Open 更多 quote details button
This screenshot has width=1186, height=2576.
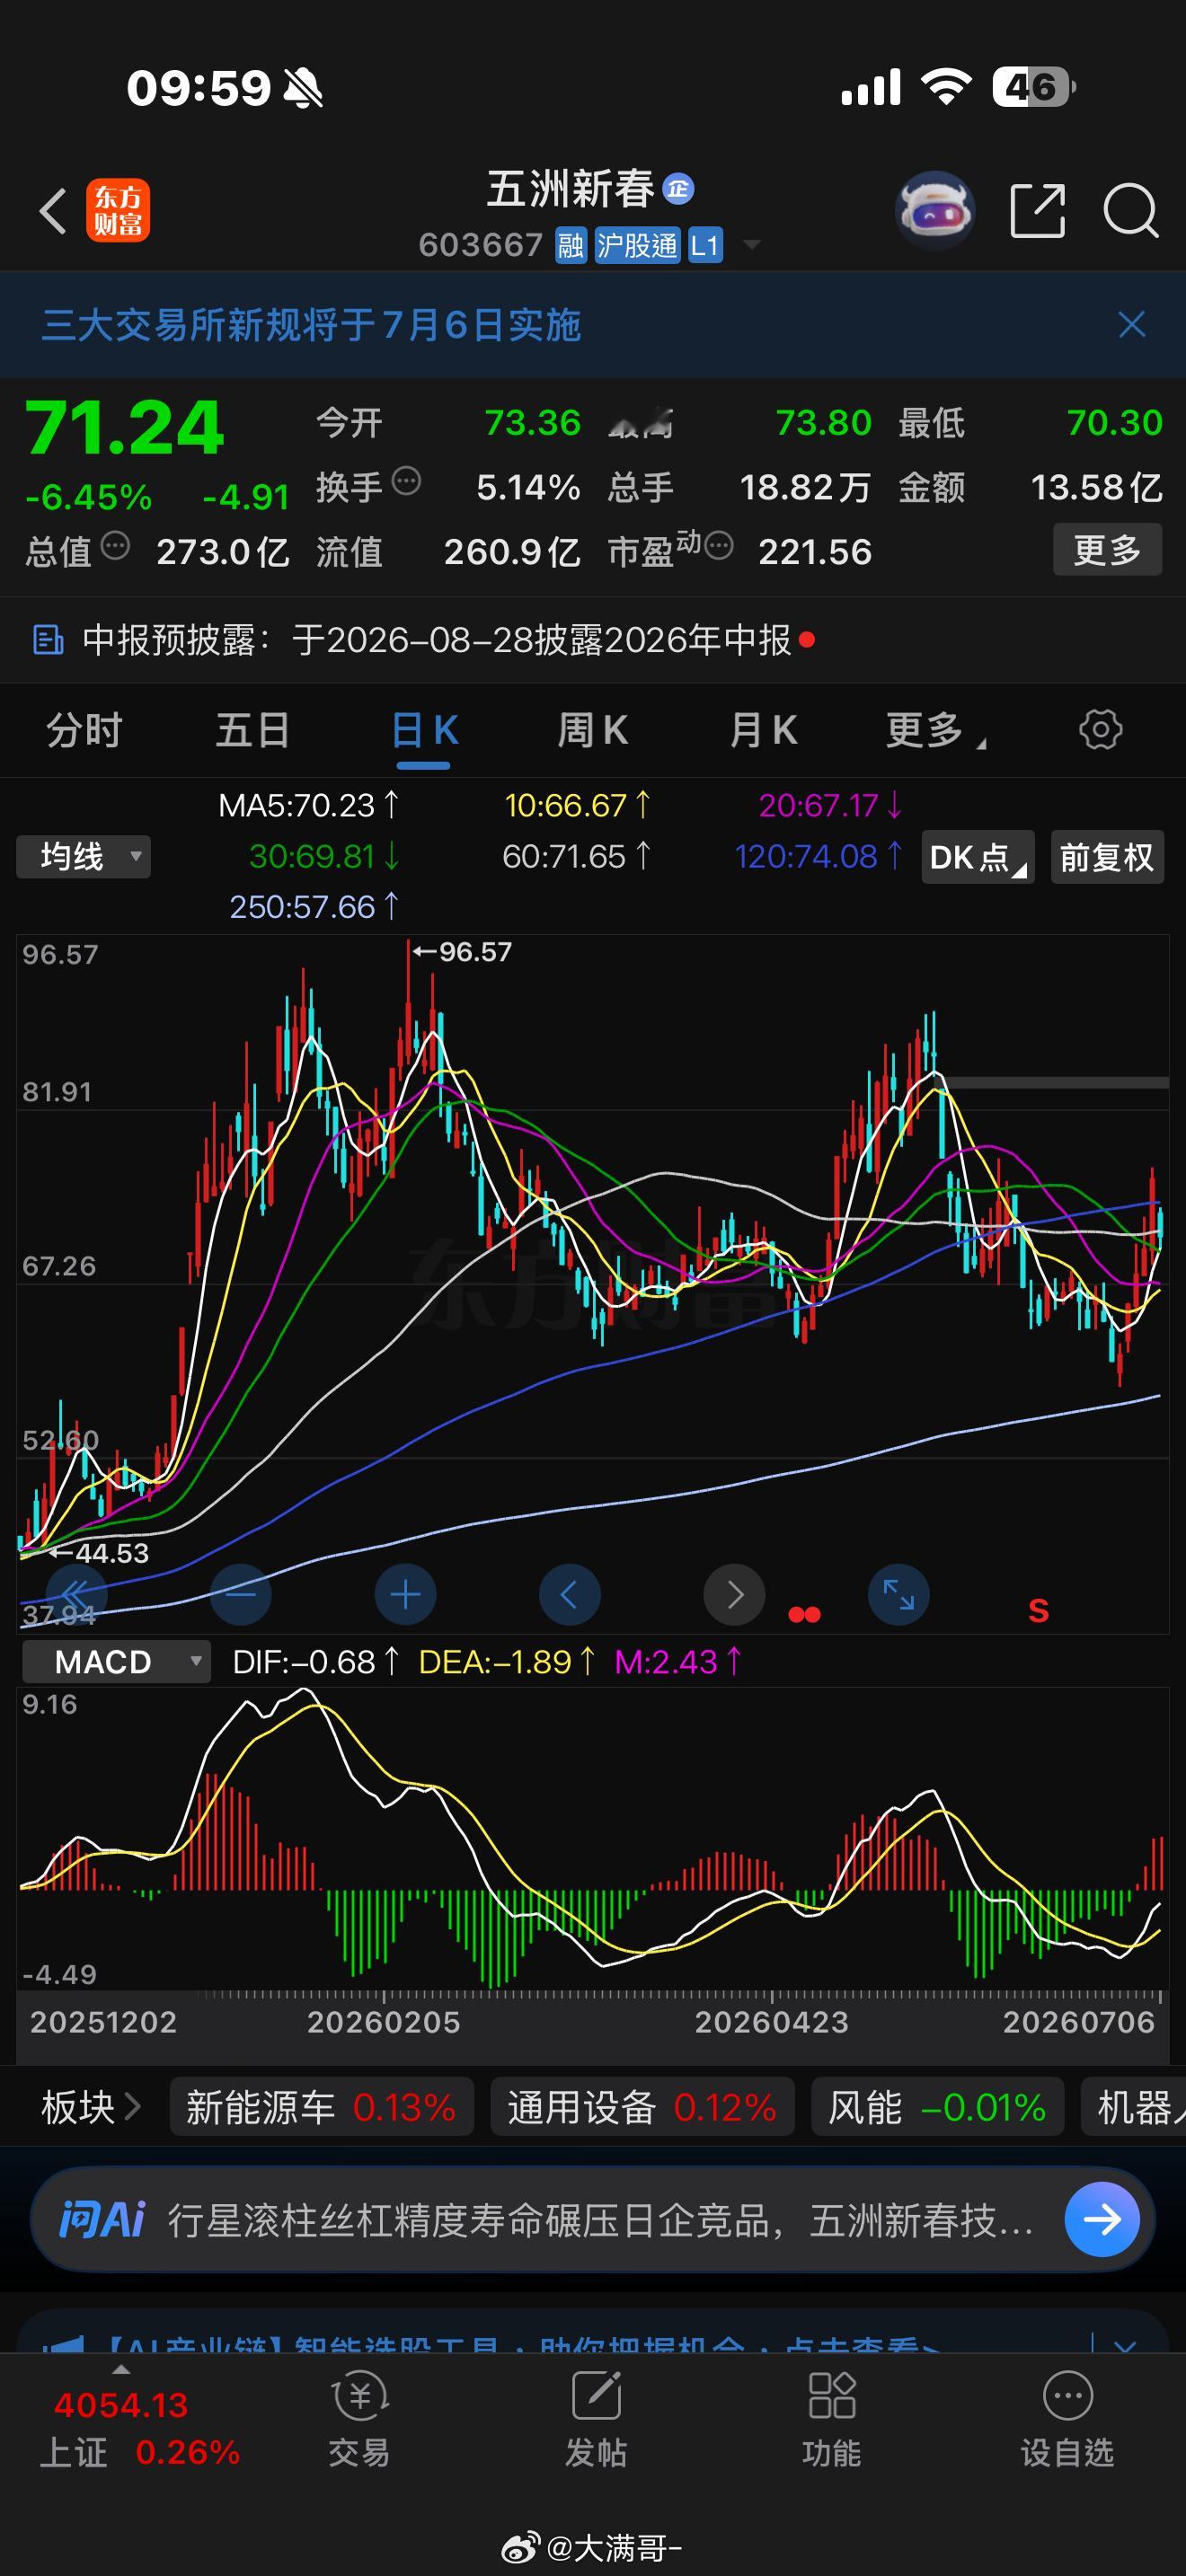1108,549
